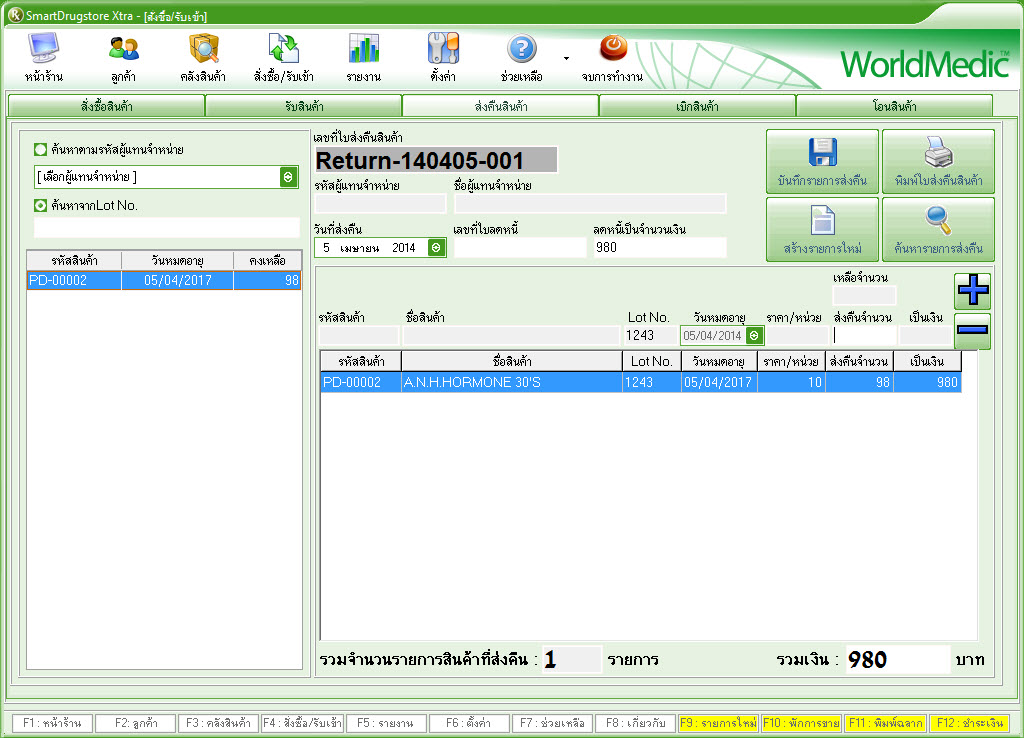This screenshot has width=1024, height=738.
Task: Select search by distributor code option
Action: click(x=41, y=150)
